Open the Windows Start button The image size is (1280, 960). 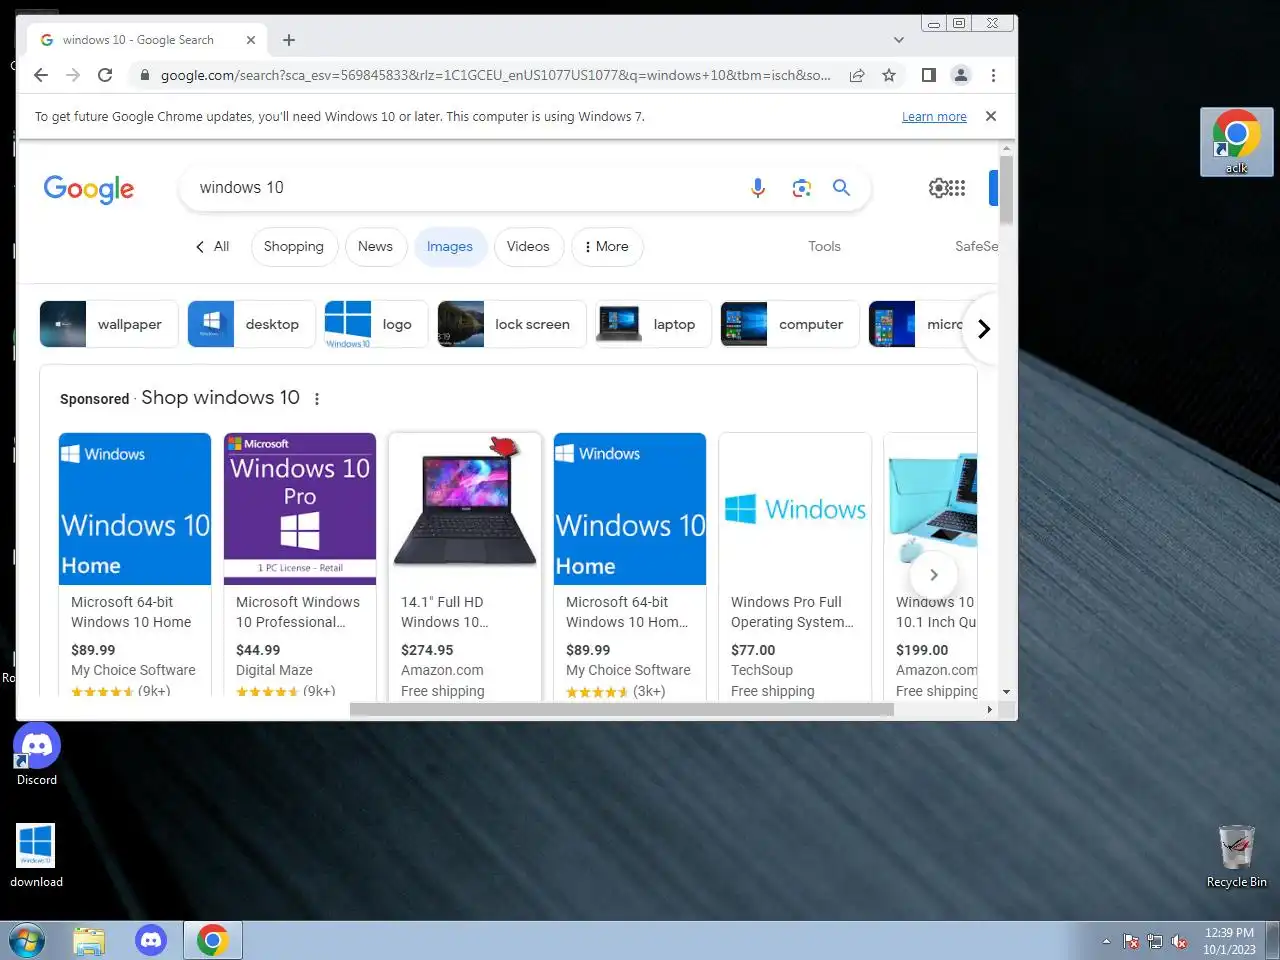tap(26, 940)
